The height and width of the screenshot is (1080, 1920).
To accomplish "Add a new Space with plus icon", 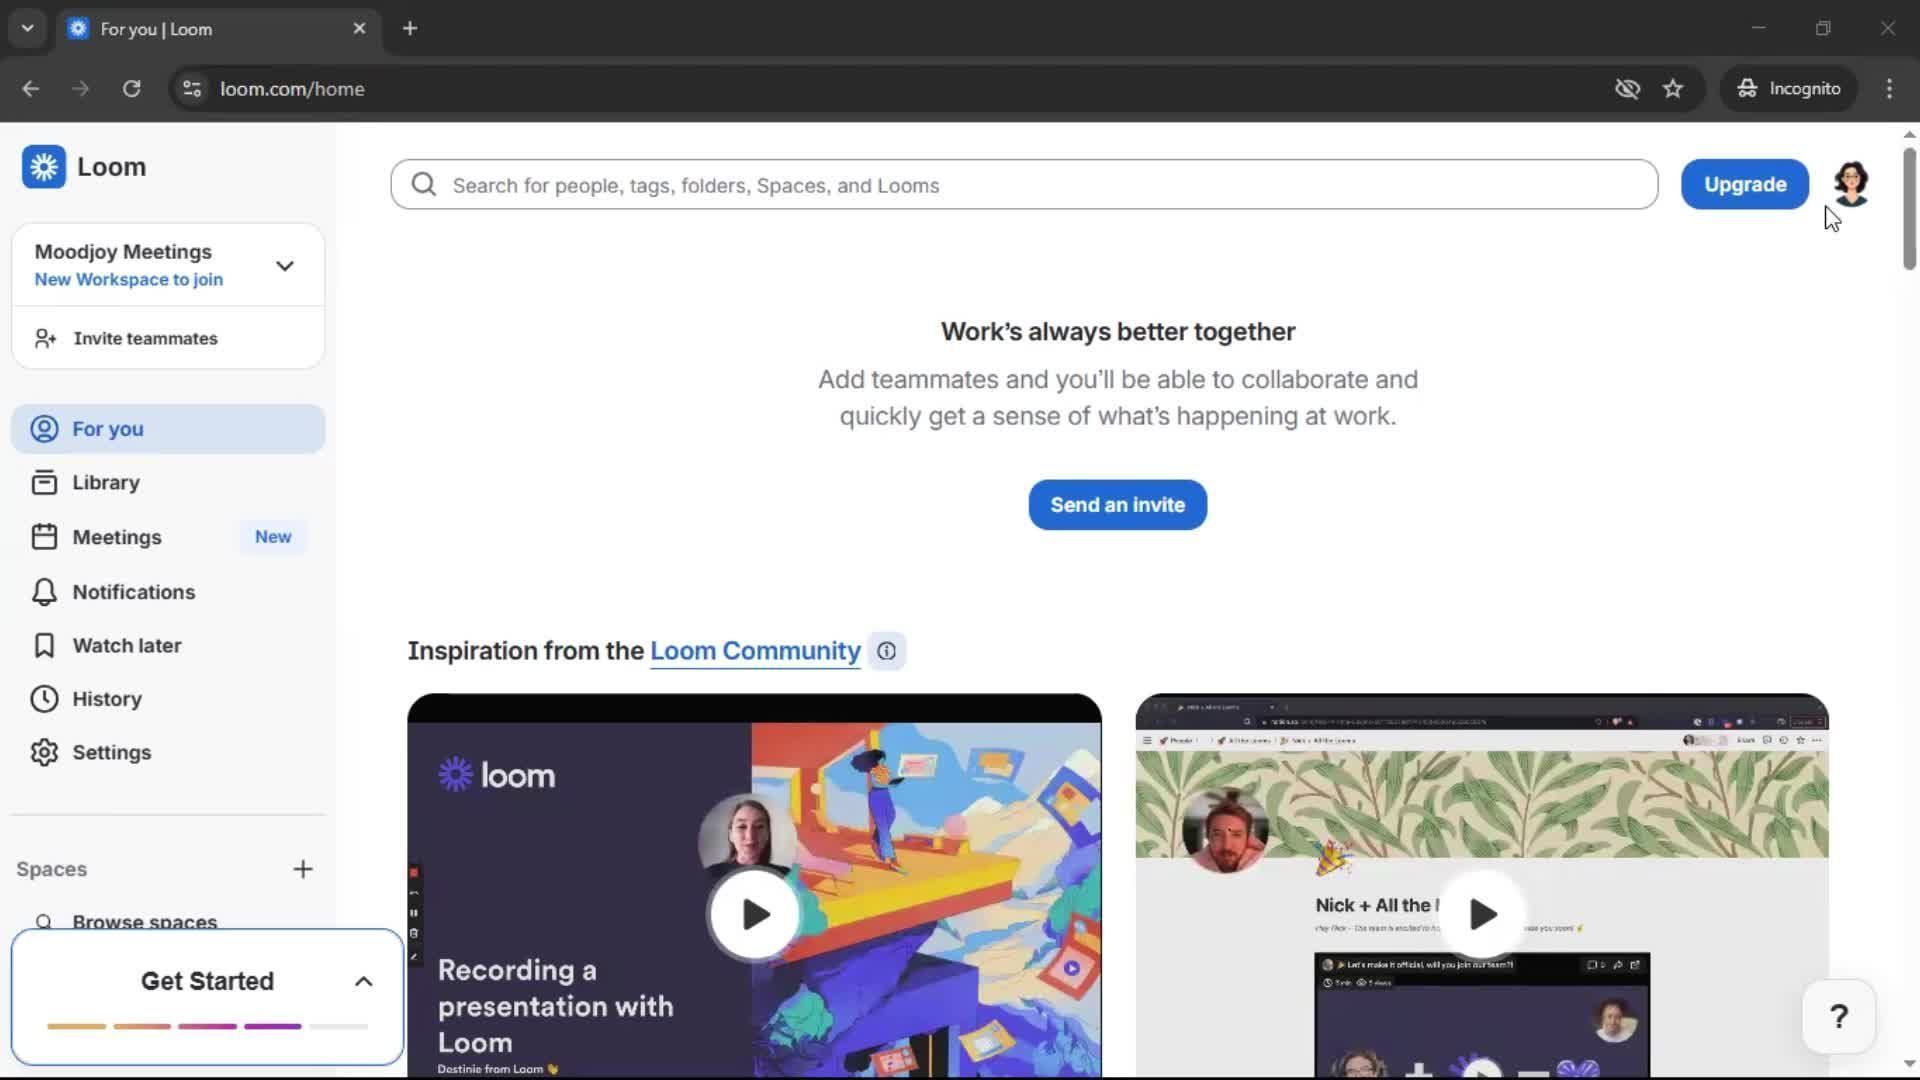I will [x=303, y=869].
